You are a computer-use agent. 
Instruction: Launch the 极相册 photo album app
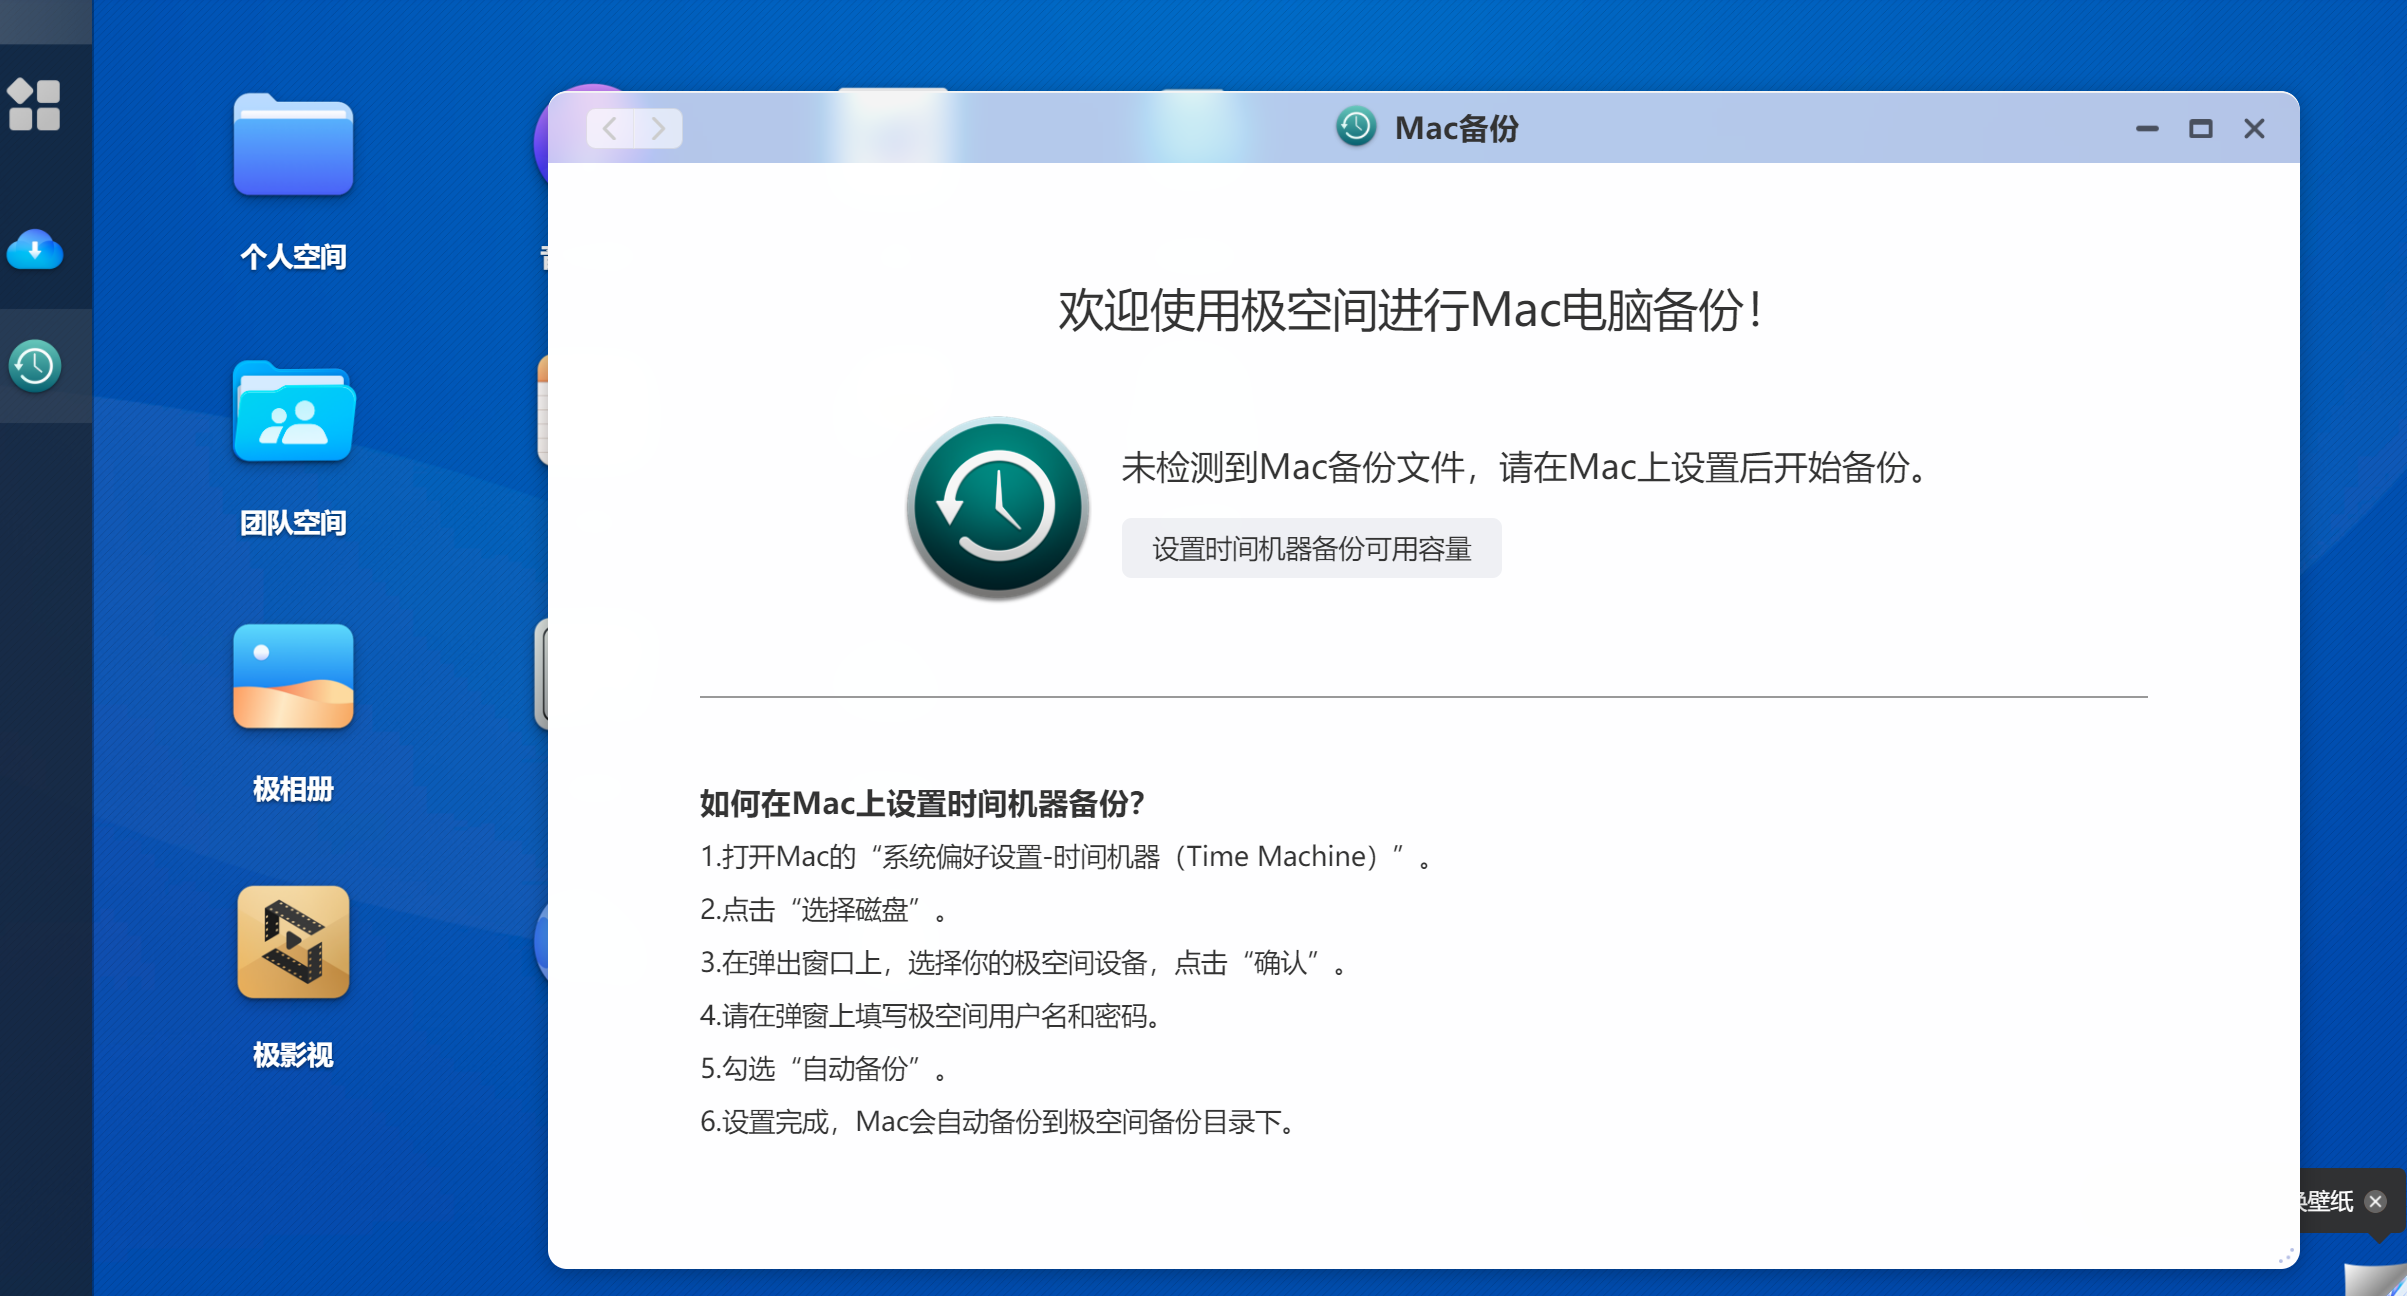pos(293,677)
